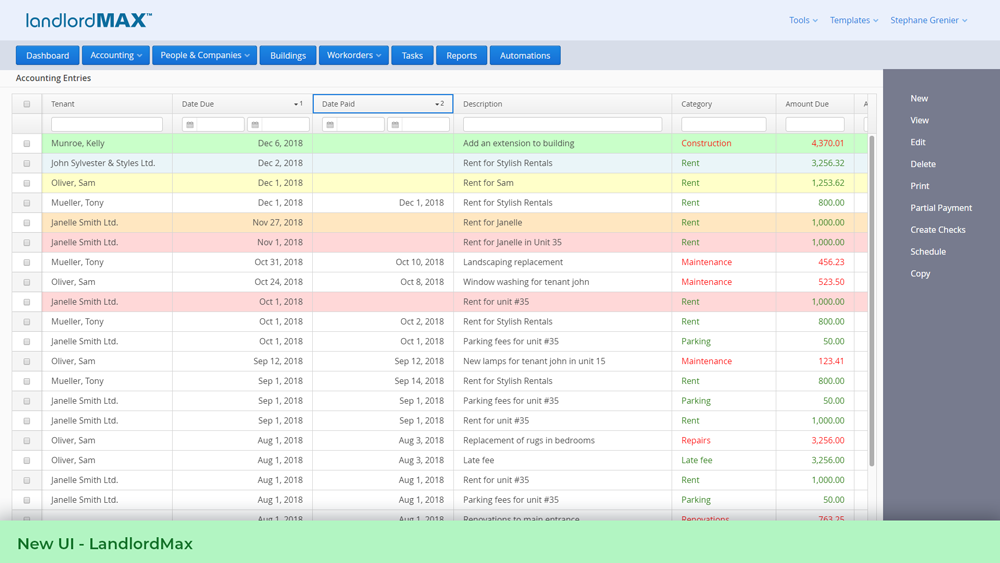Focus the Tenant filter field
This screenshot has width=1000, height=563.
(107, 124)
